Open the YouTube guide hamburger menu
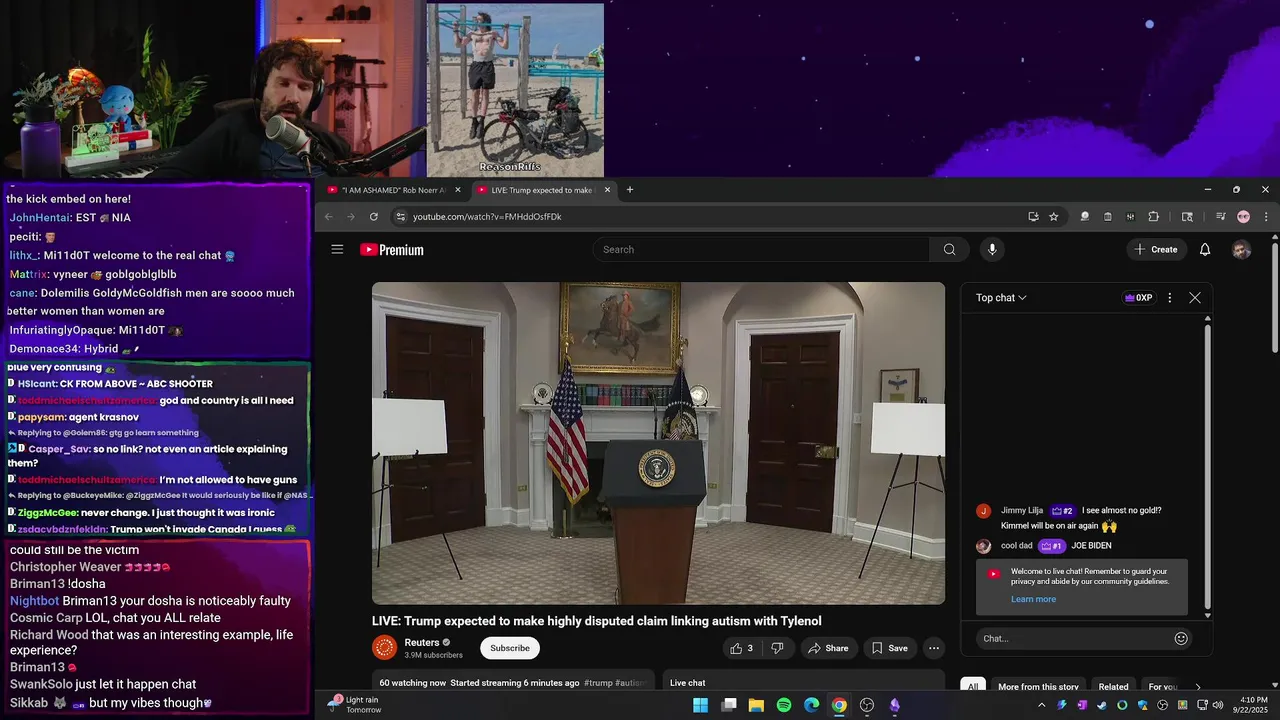The height and width of the screenshot is (720, 1280). [337, 250]
